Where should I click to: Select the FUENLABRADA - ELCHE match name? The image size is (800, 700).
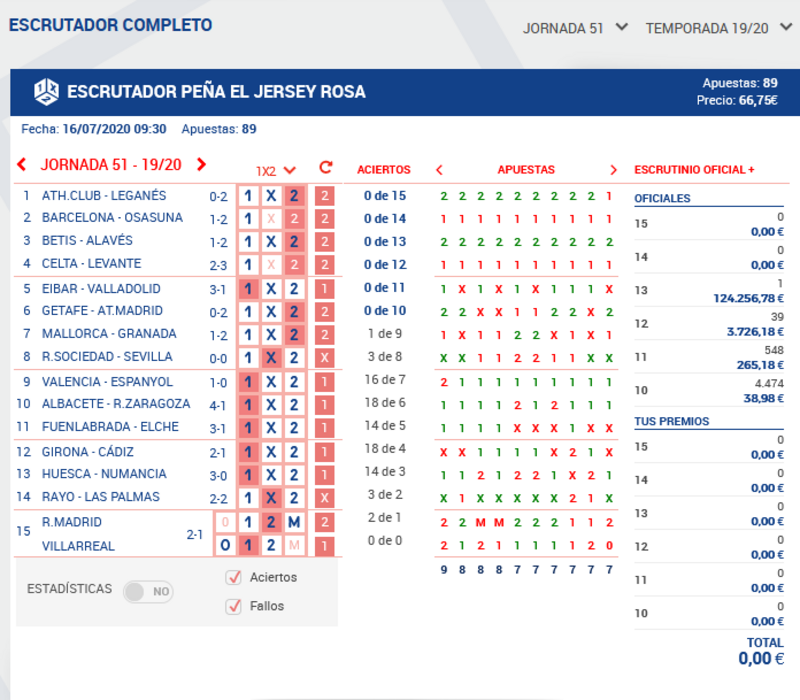click(110, 427)
